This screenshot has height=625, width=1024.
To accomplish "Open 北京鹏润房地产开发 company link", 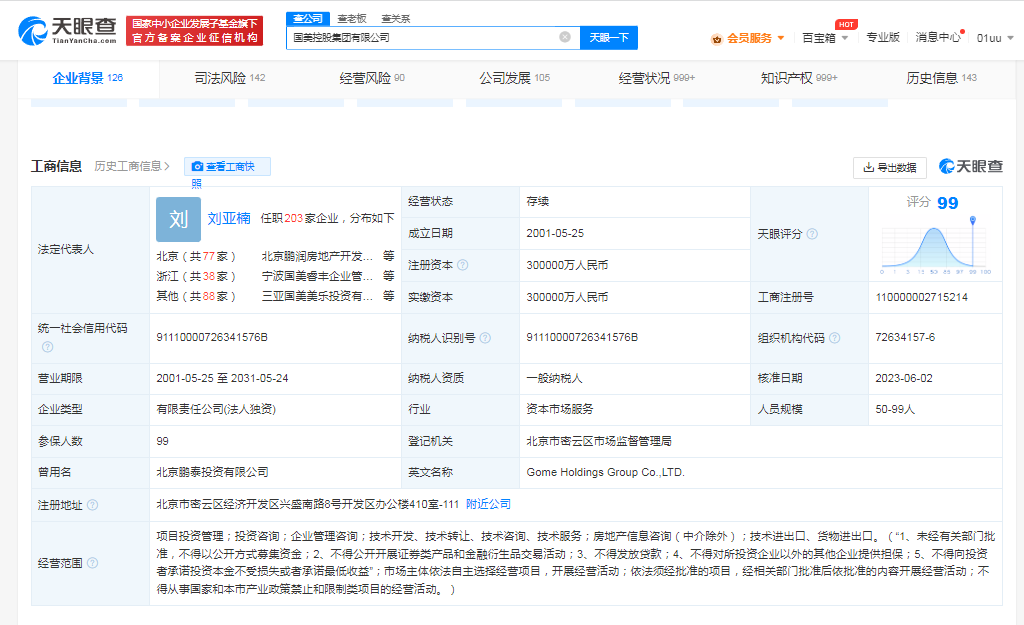I will click(x=317, y=256).
